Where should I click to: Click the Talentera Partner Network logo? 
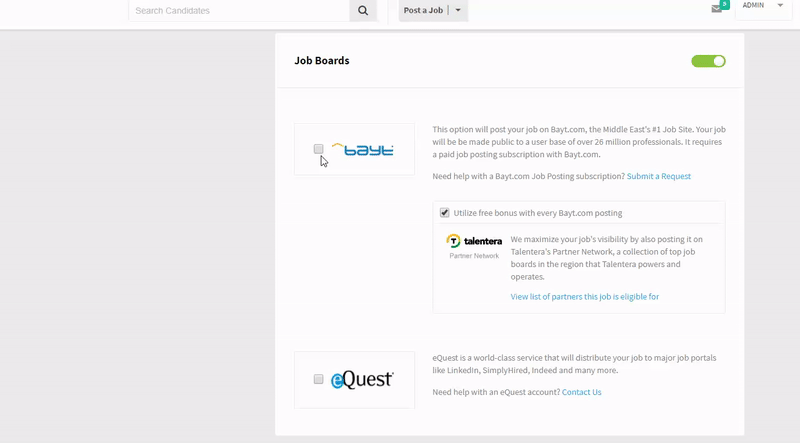pyautogui.click(x=474, y=247)
